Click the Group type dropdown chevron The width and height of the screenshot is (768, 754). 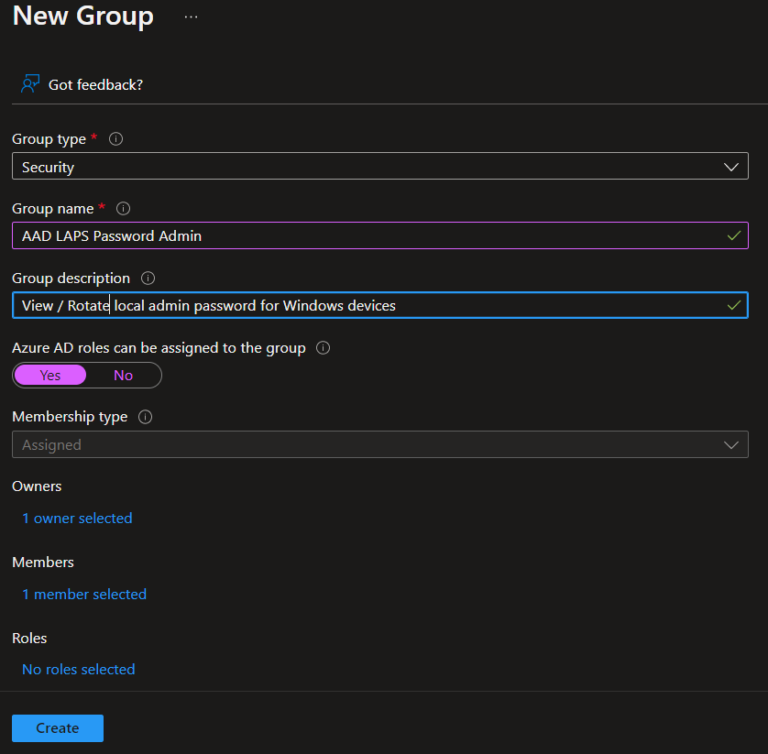731,167
